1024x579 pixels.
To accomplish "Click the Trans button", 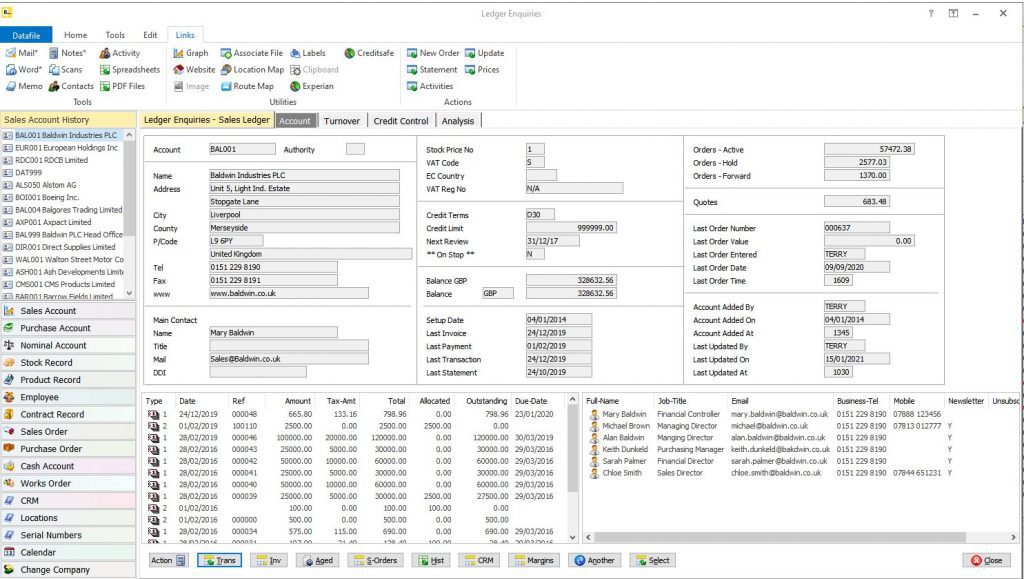I will (x=219, y=560).
